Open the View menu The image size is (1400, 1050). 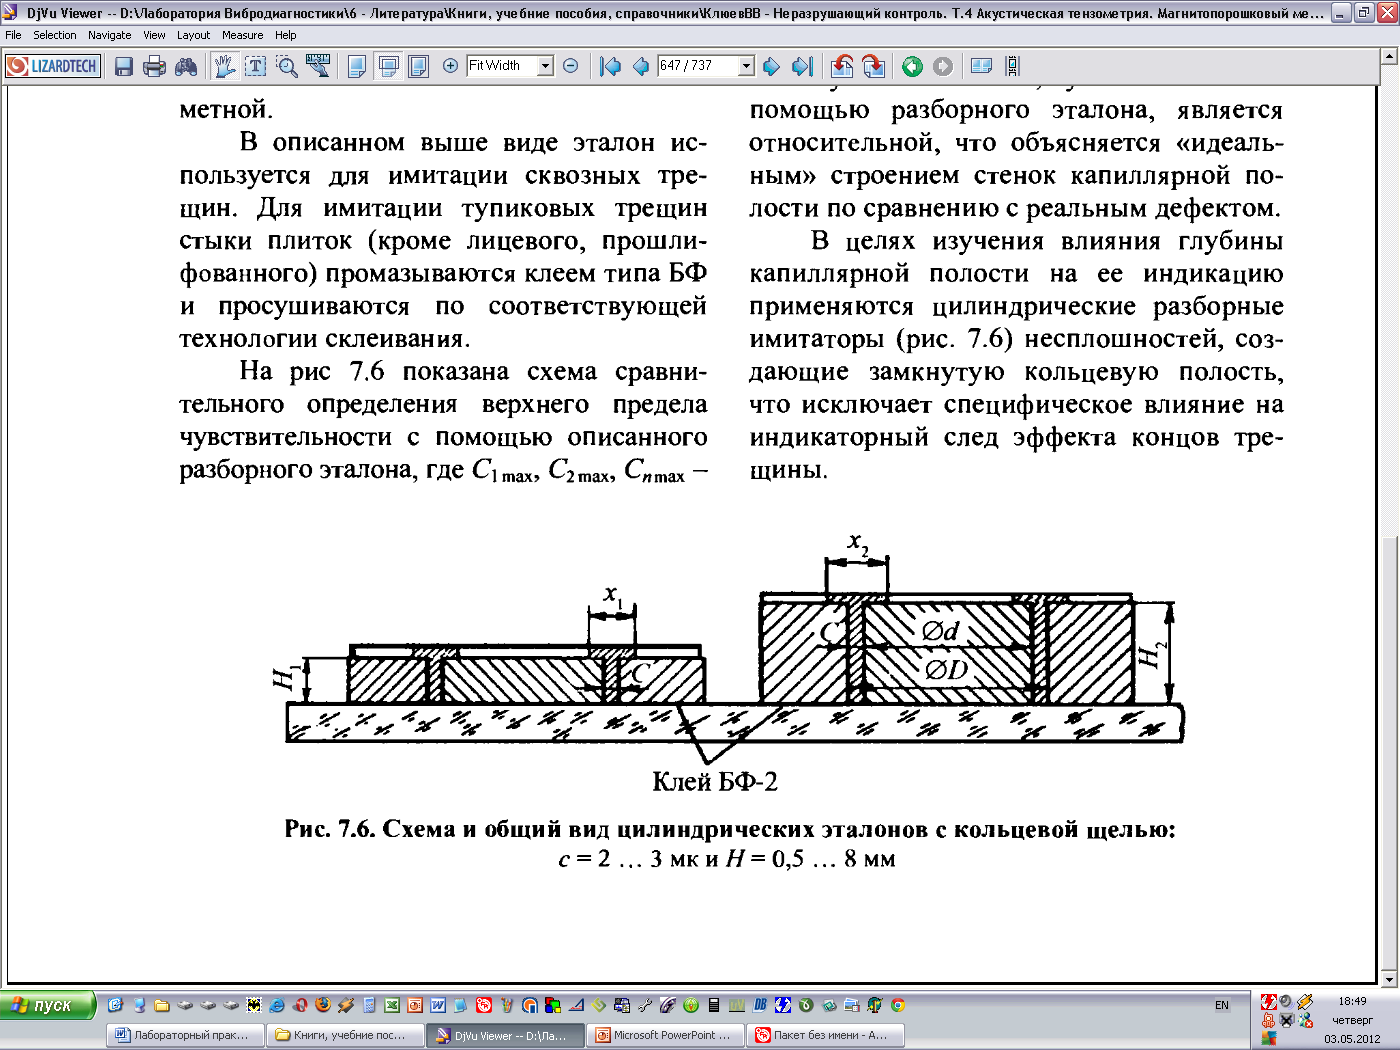[x=154, y=35]
